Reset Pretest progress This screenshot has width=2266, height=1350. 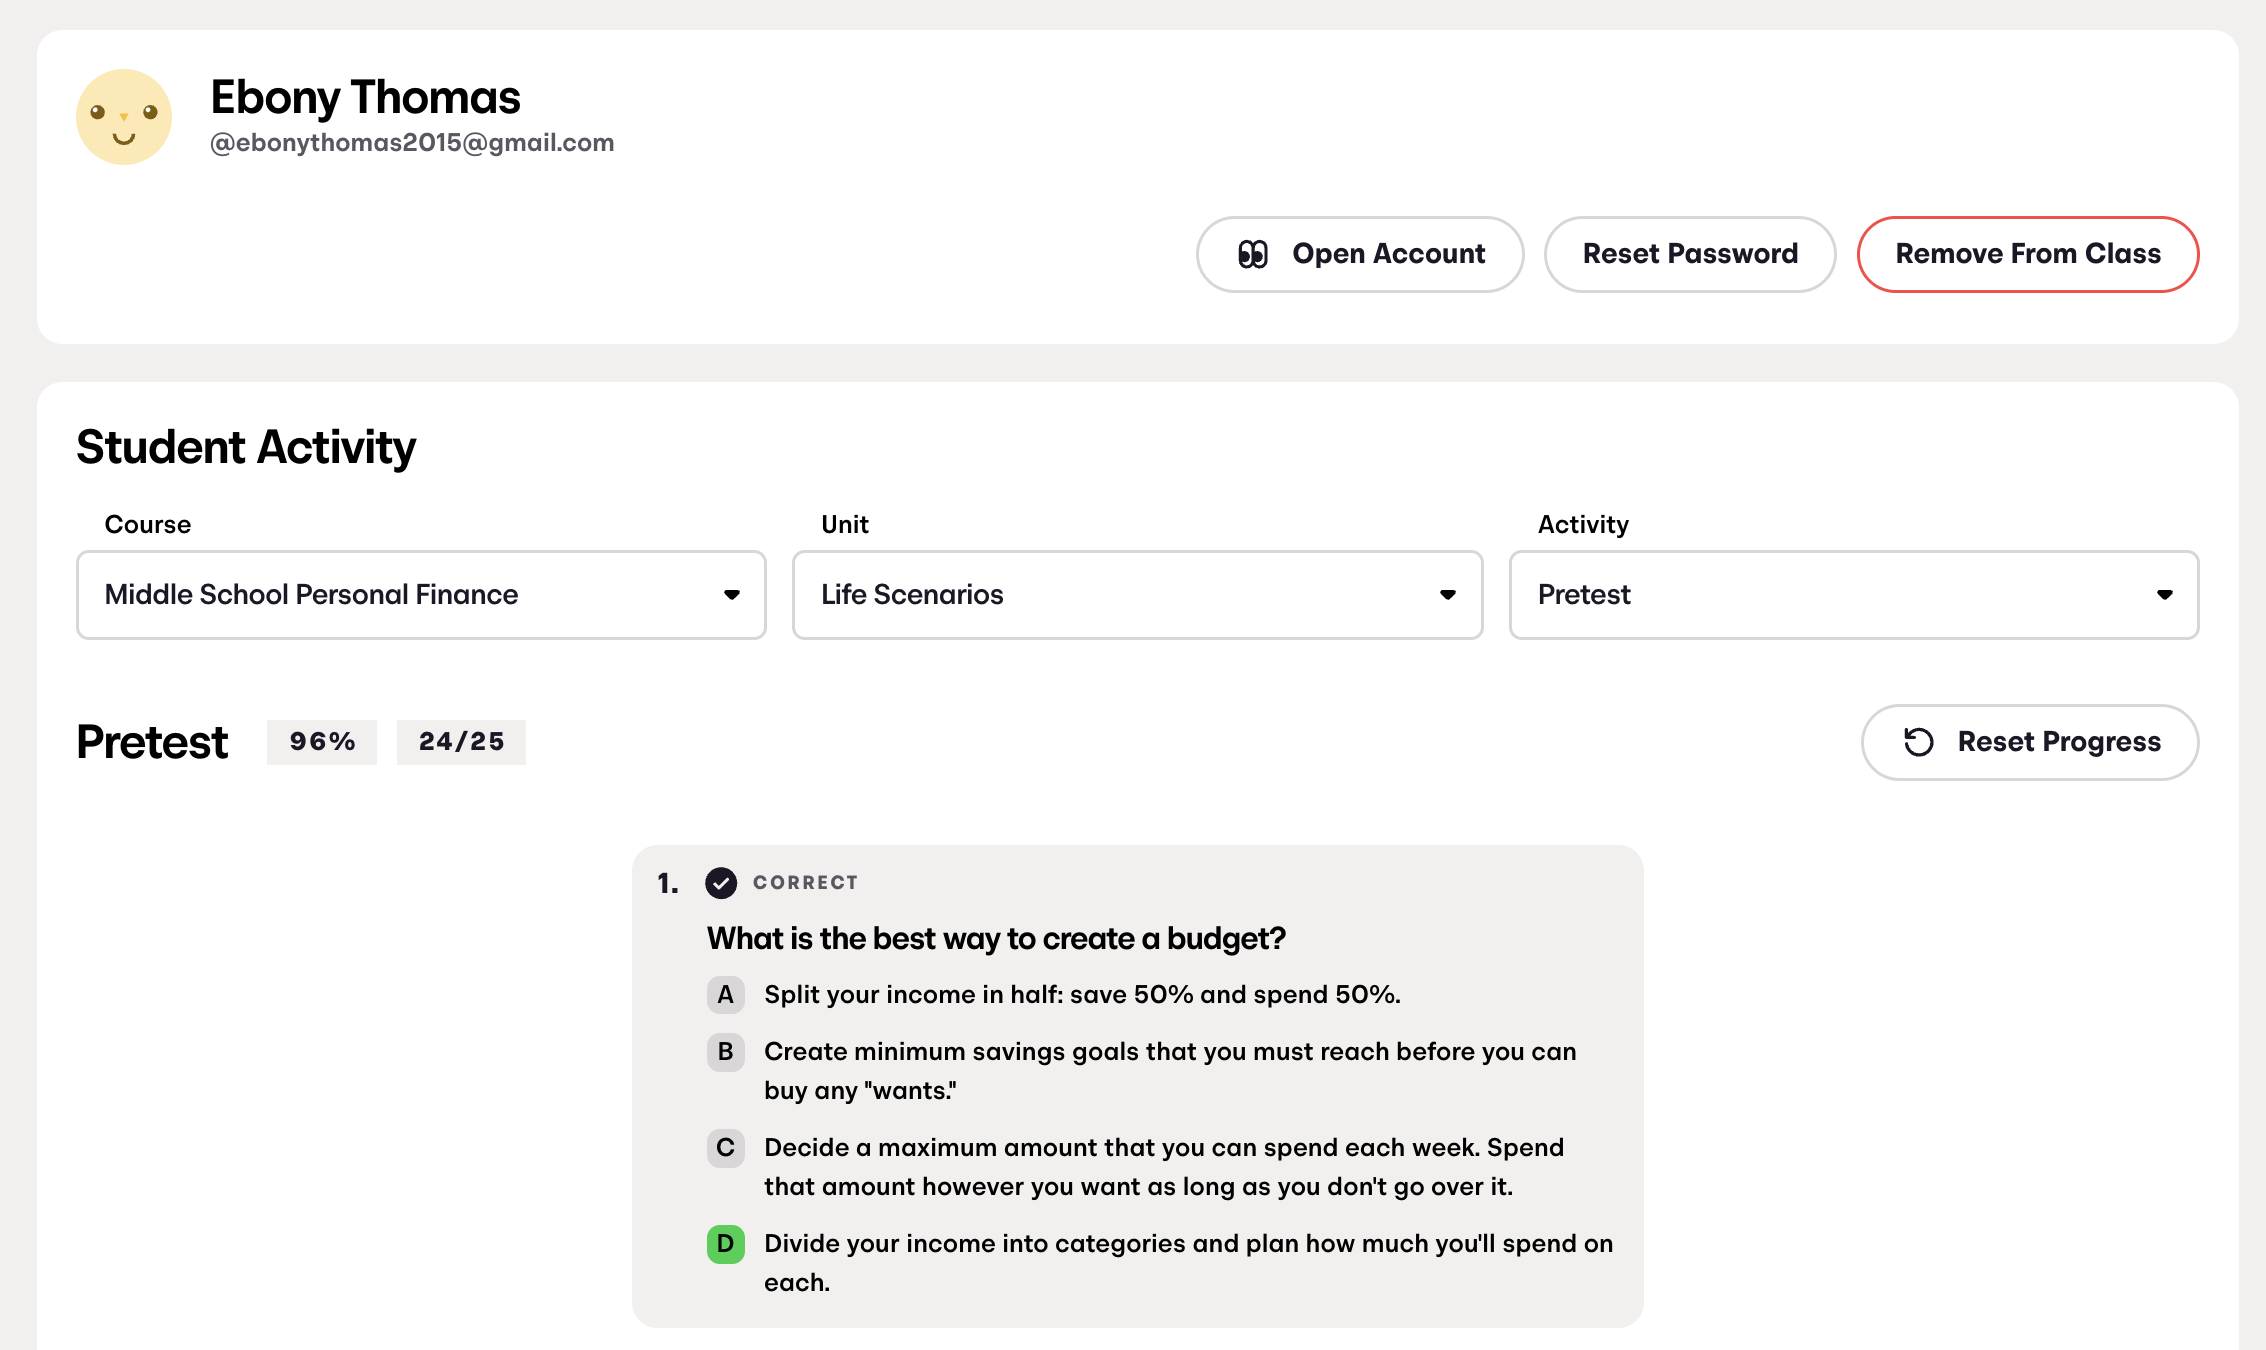(x=2030, y=742)
